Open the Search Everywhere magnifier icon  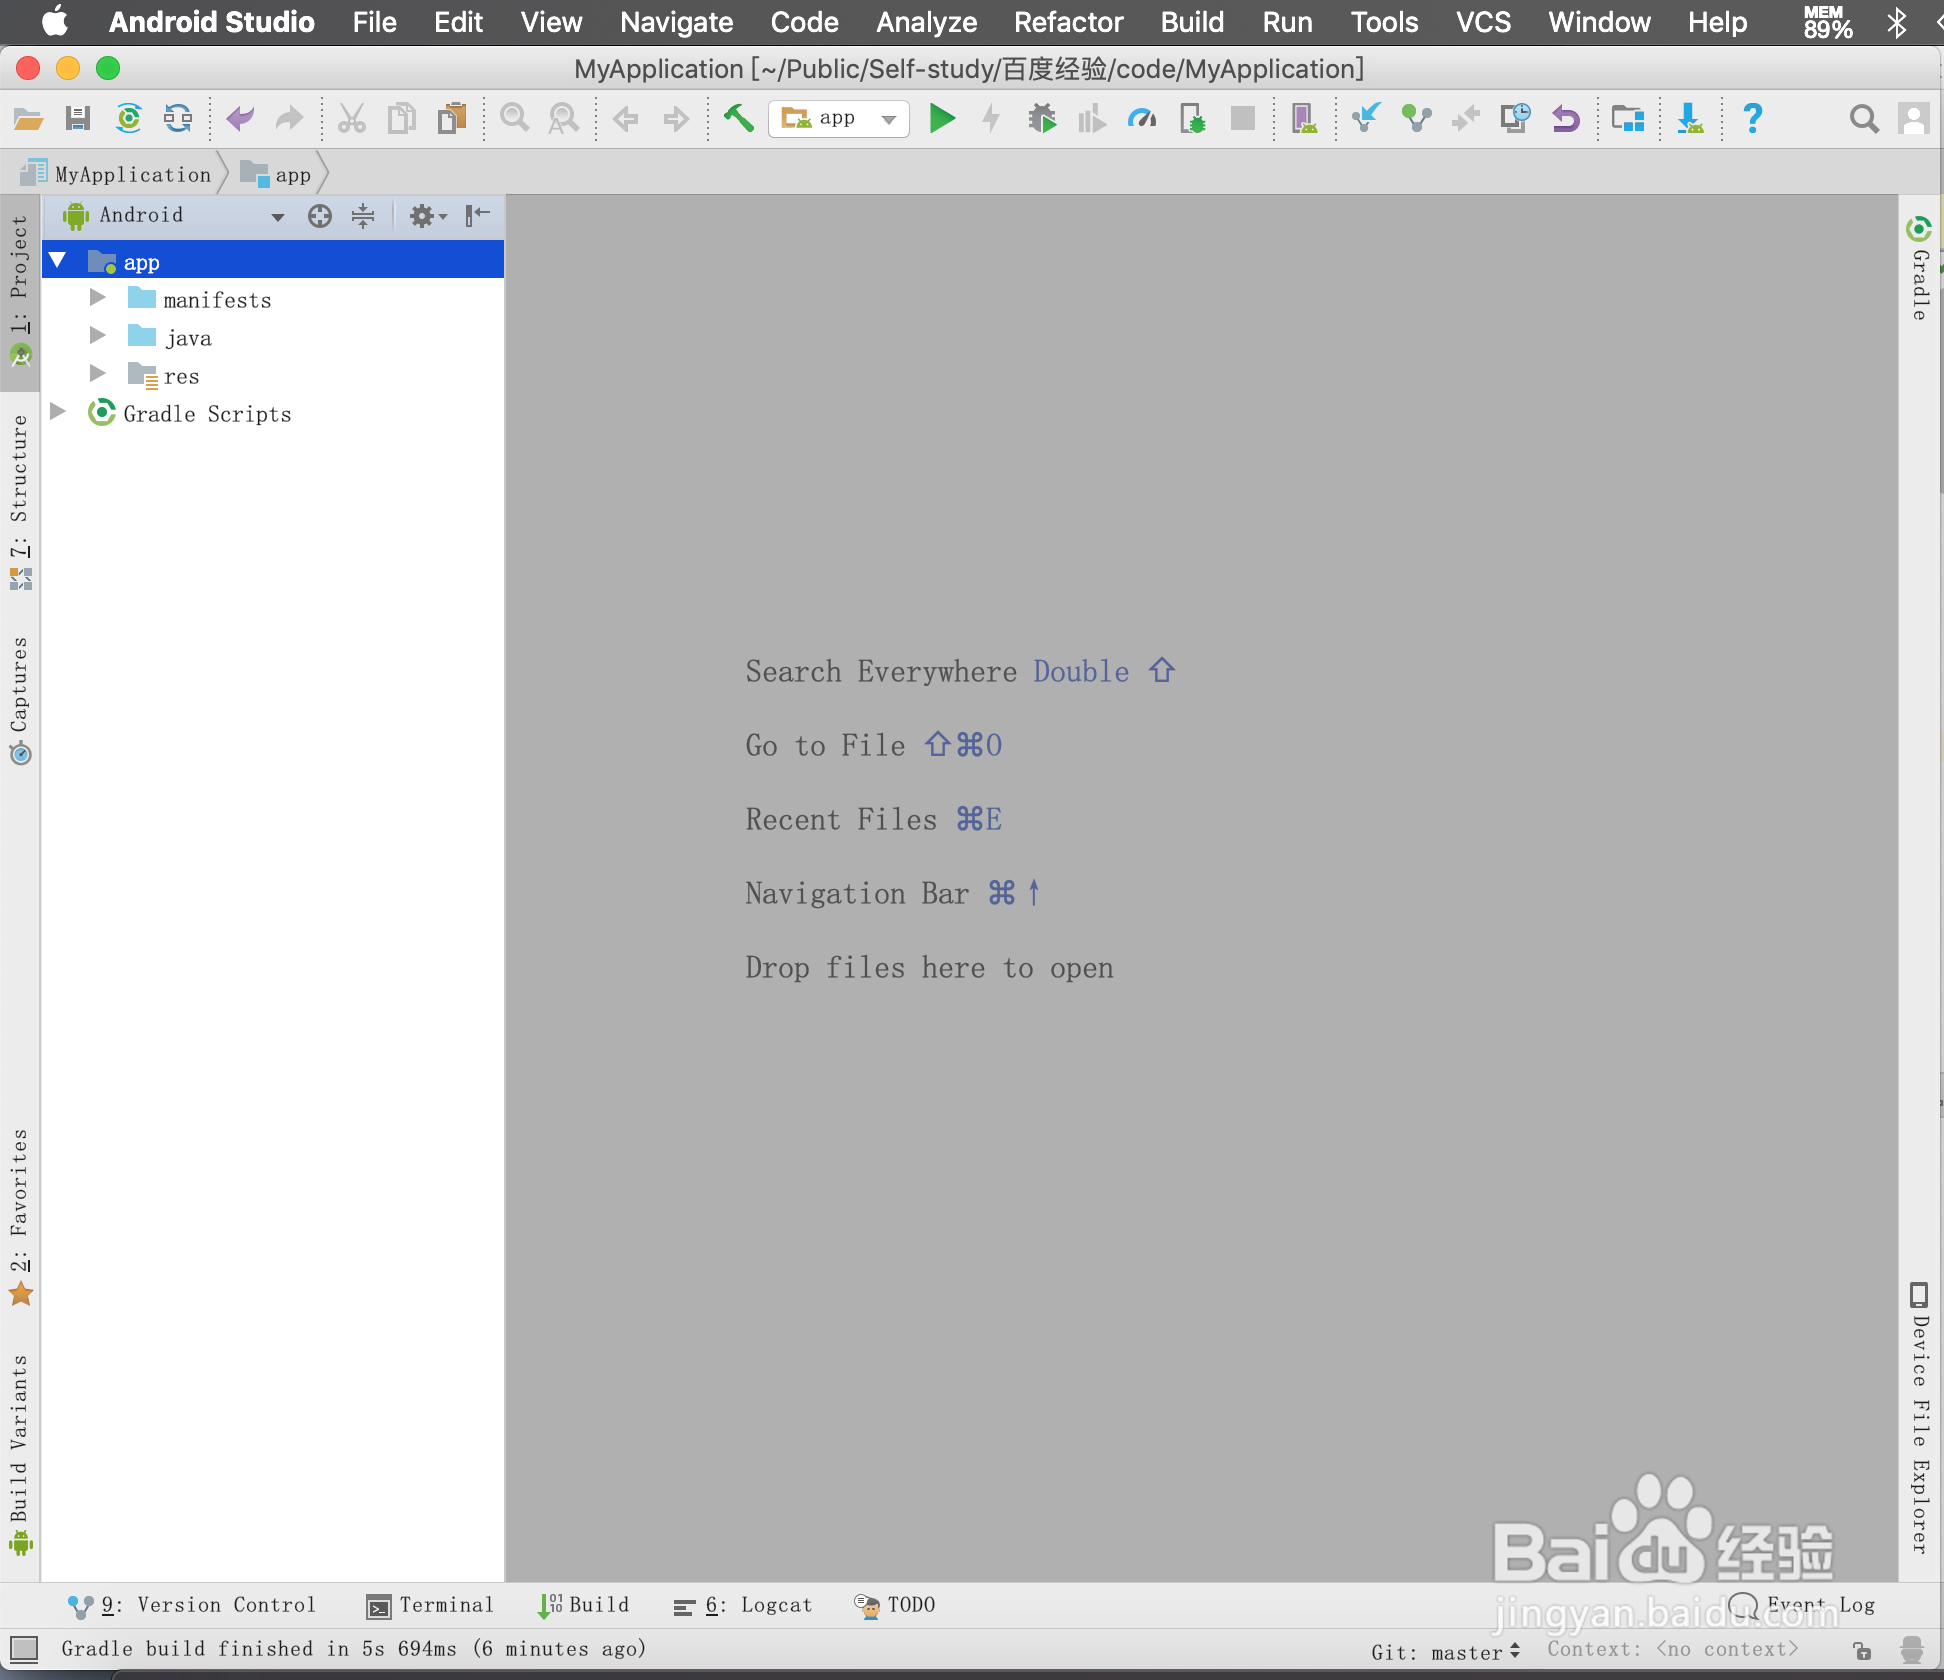coord(1863,119)
